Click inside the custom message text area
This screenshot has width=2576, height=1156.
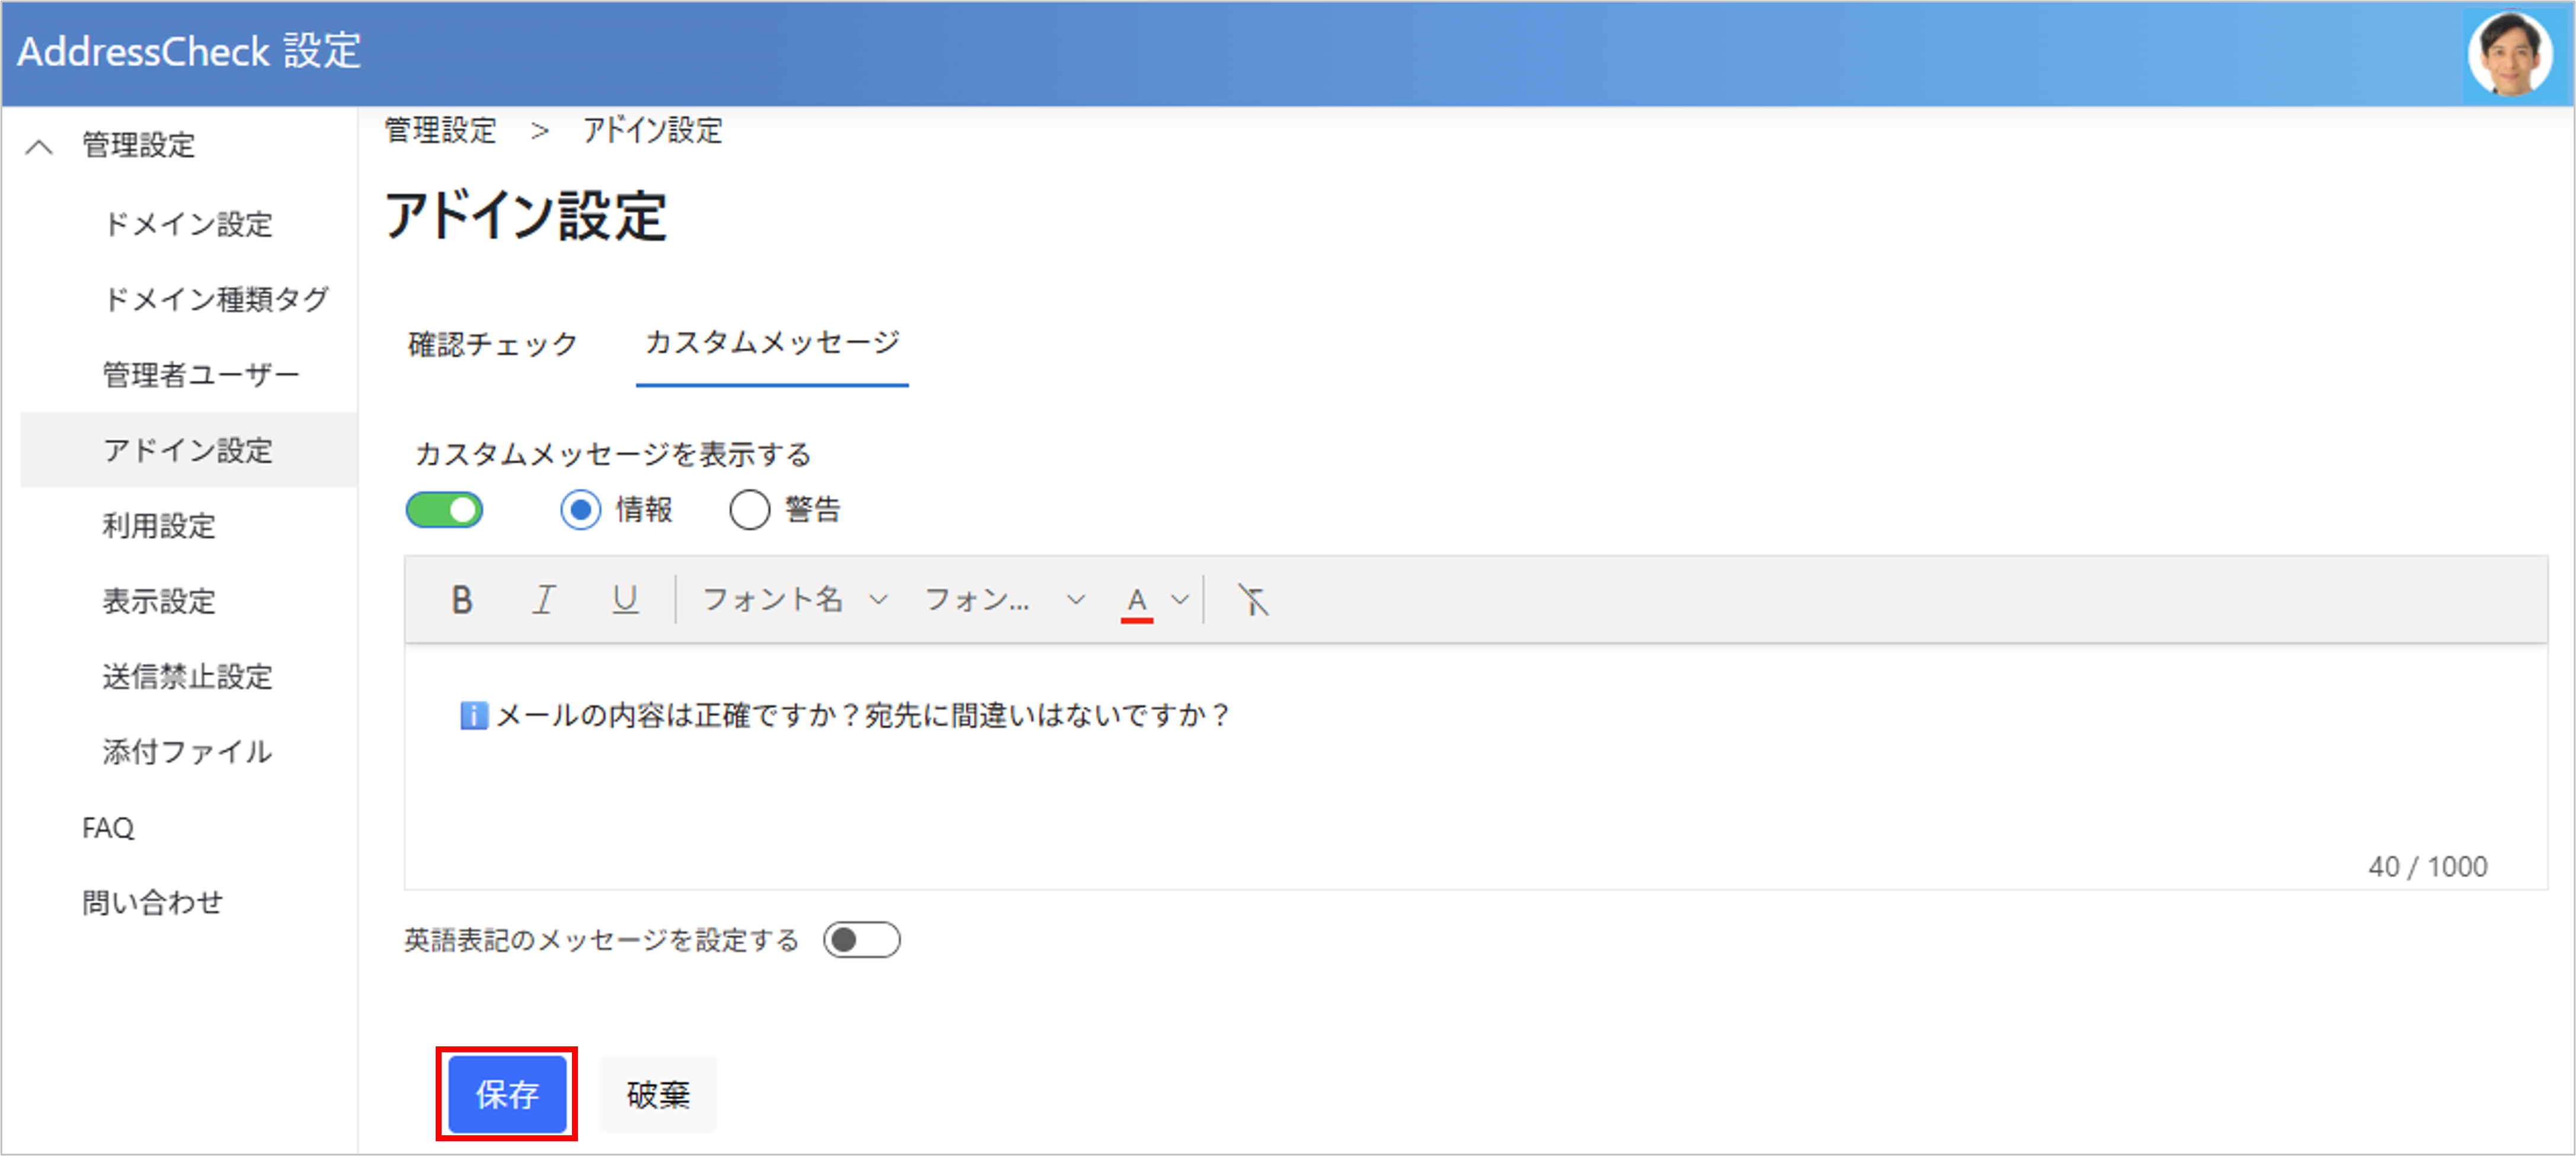pyautogui.click(x=1400, y=790)
